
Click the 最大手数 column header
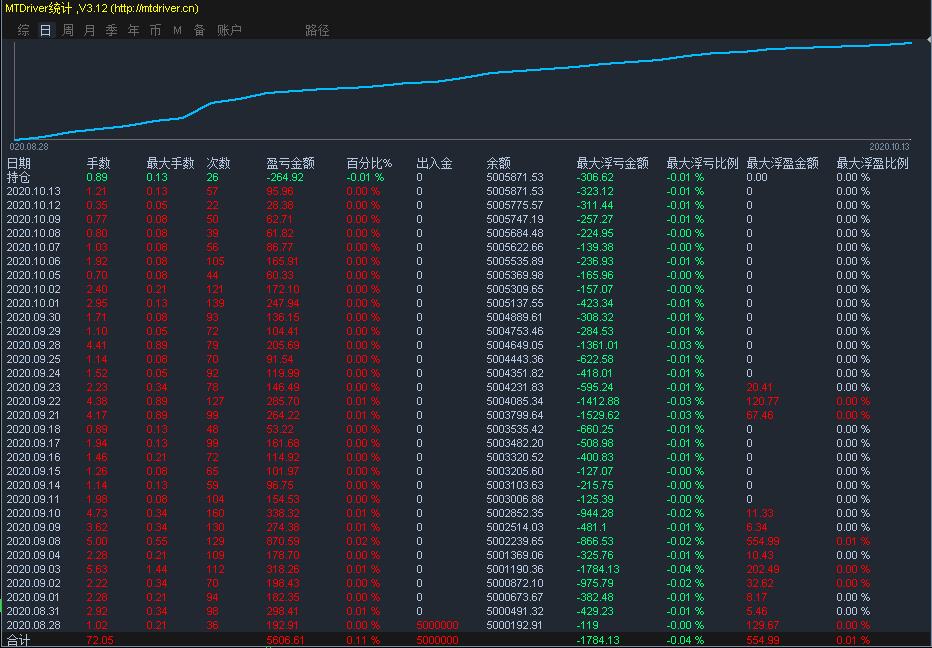(171, 163)
